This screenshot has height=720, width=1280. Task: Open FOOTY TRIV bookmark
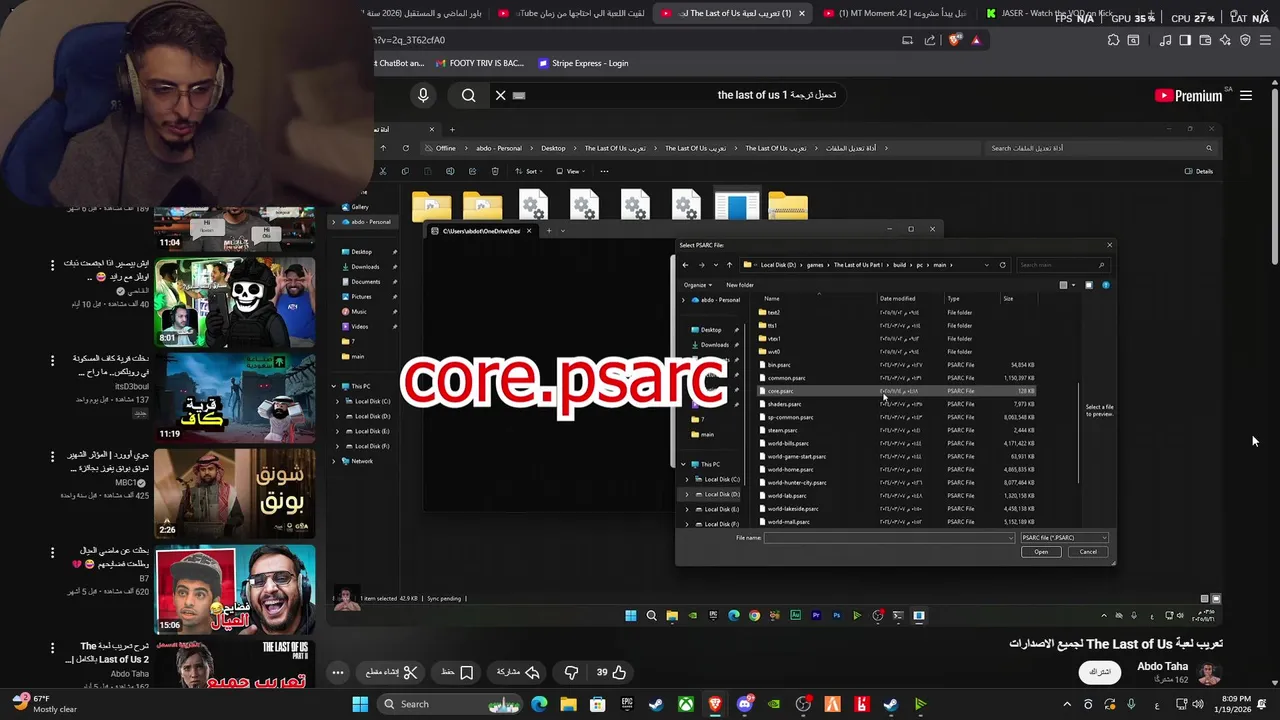pyautogui.click(x=479, y=63)
